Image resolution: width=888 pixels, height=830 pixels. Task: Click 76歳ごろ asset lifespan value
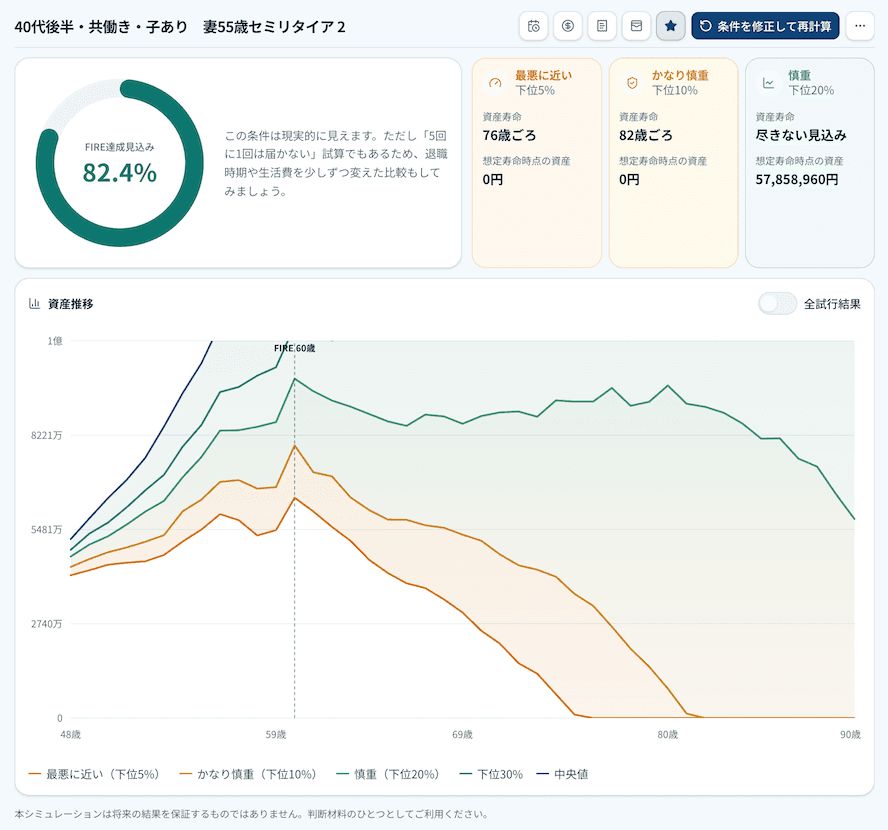coord(509,135)
